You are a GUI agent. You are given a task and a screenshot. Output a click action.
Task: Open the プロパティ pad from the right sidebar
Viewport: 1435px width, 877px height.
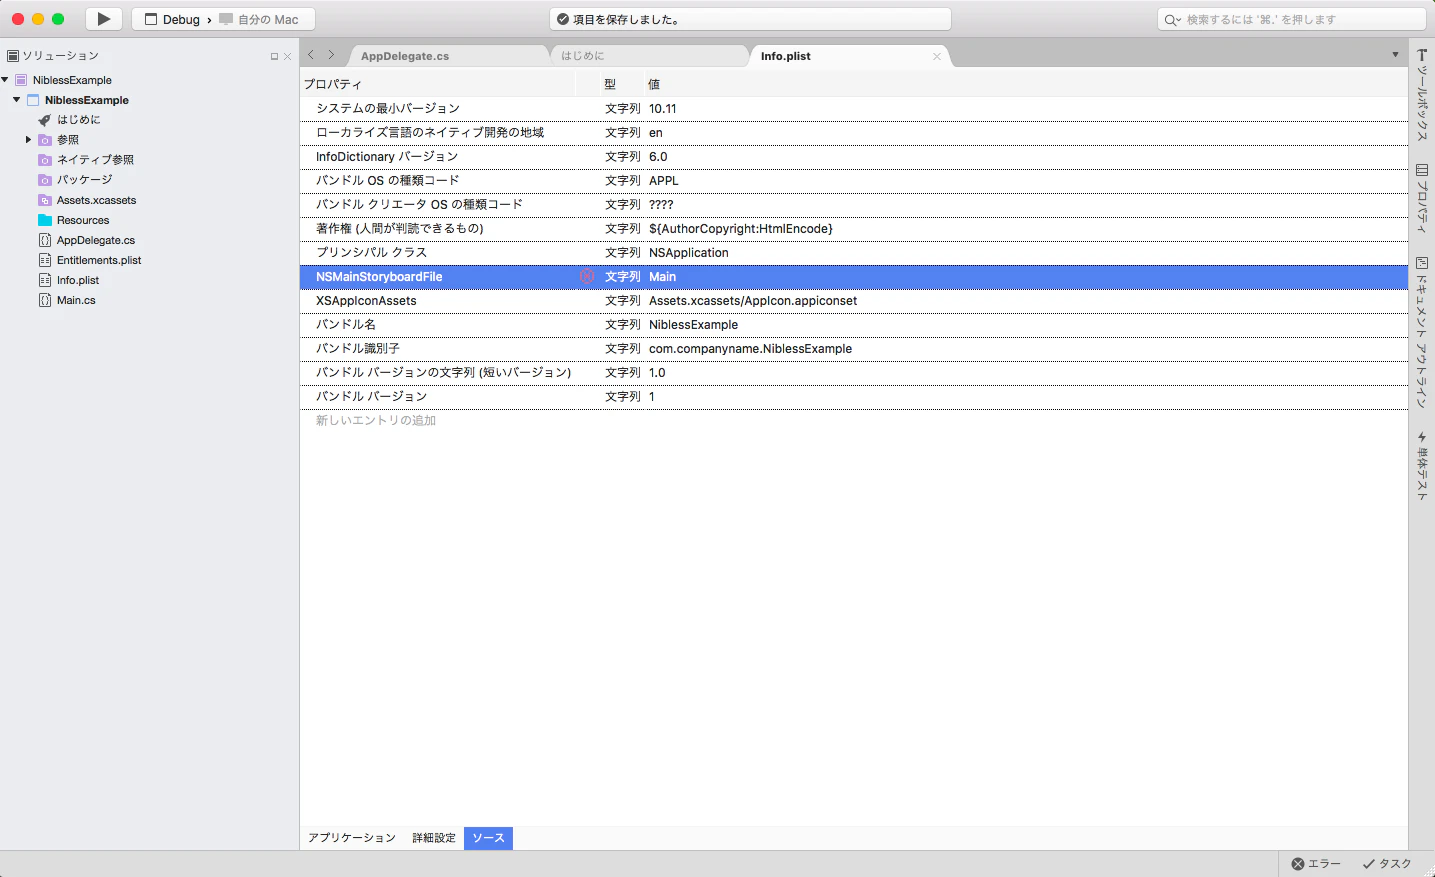coord(1422,199)
